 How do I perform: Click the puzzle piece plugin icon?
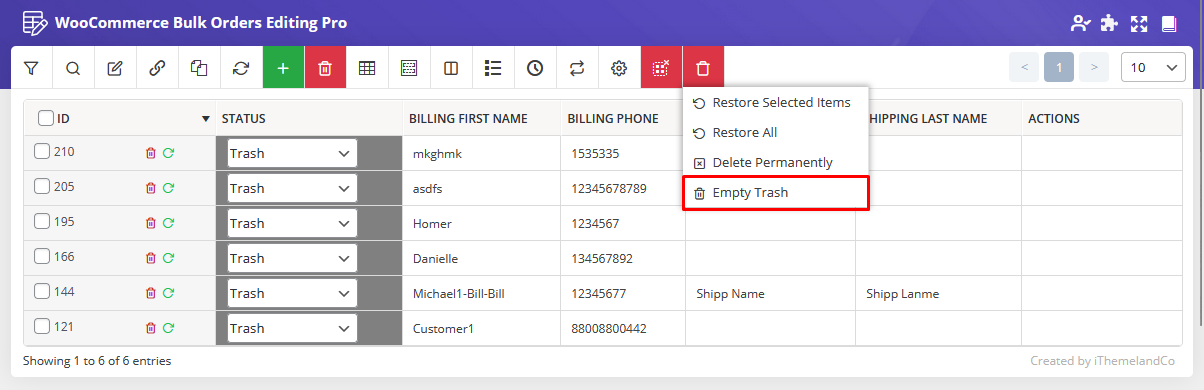click(1109, 22)
